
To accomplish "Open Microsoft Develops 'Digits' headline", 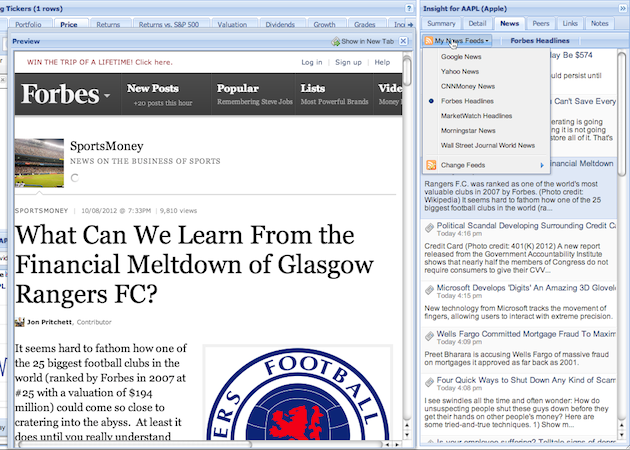I will click(x=526, y=288).
